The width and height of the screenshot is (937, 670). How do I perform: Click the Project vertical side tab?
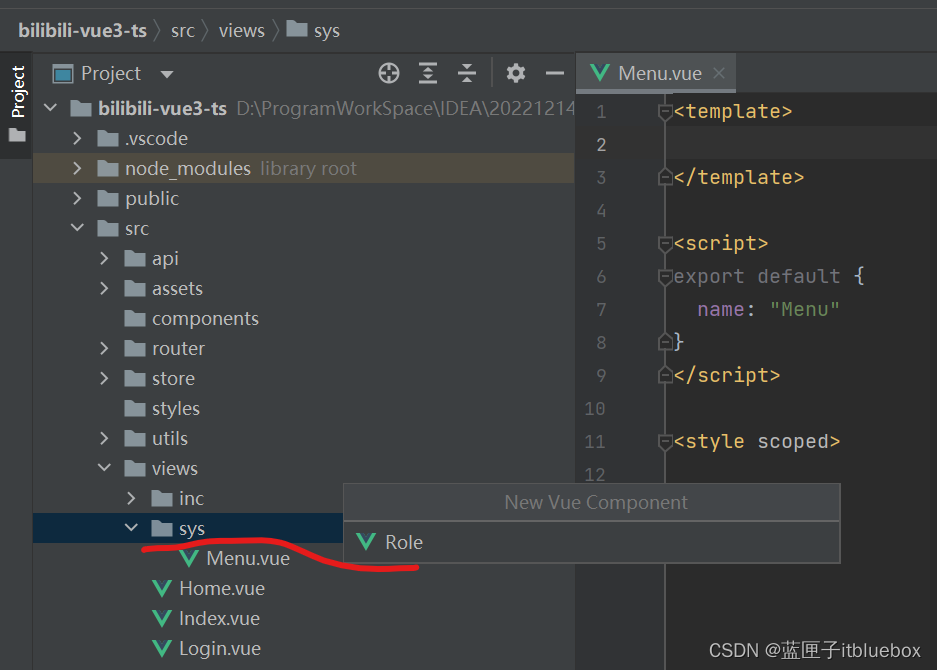pos(17,94)
